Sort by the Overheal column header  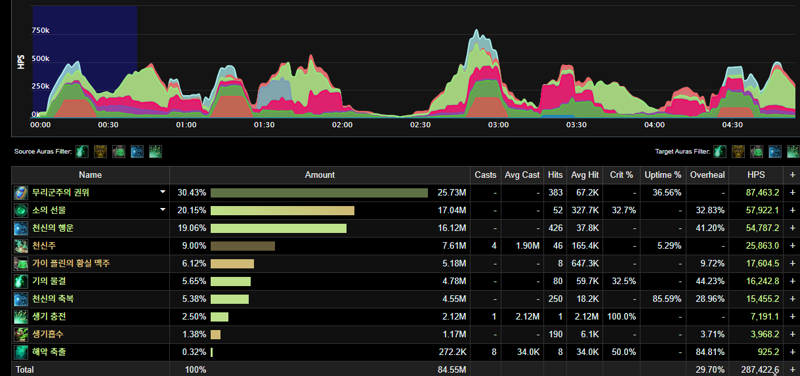tap(707, 175)
